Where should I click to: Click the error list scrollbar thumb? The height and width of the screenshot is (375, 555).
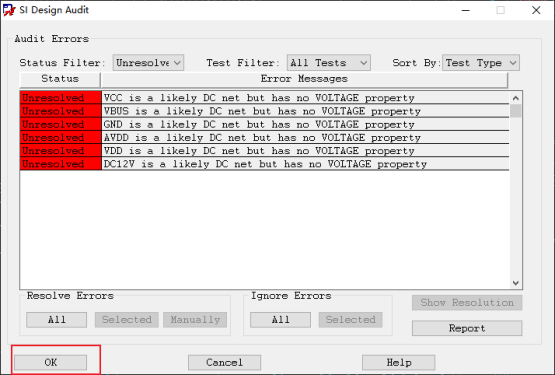point(516,111)
